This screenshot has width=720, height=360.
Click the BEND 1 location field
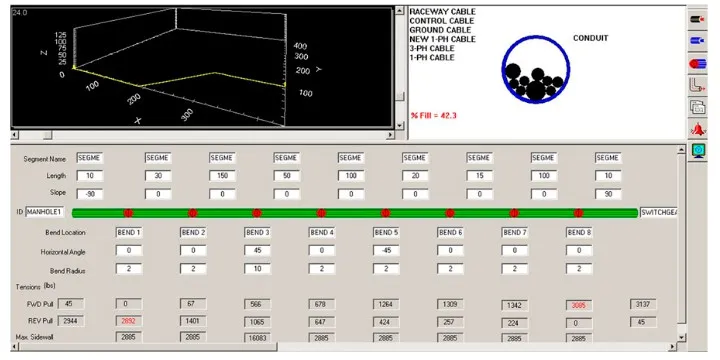pos(129,232)
